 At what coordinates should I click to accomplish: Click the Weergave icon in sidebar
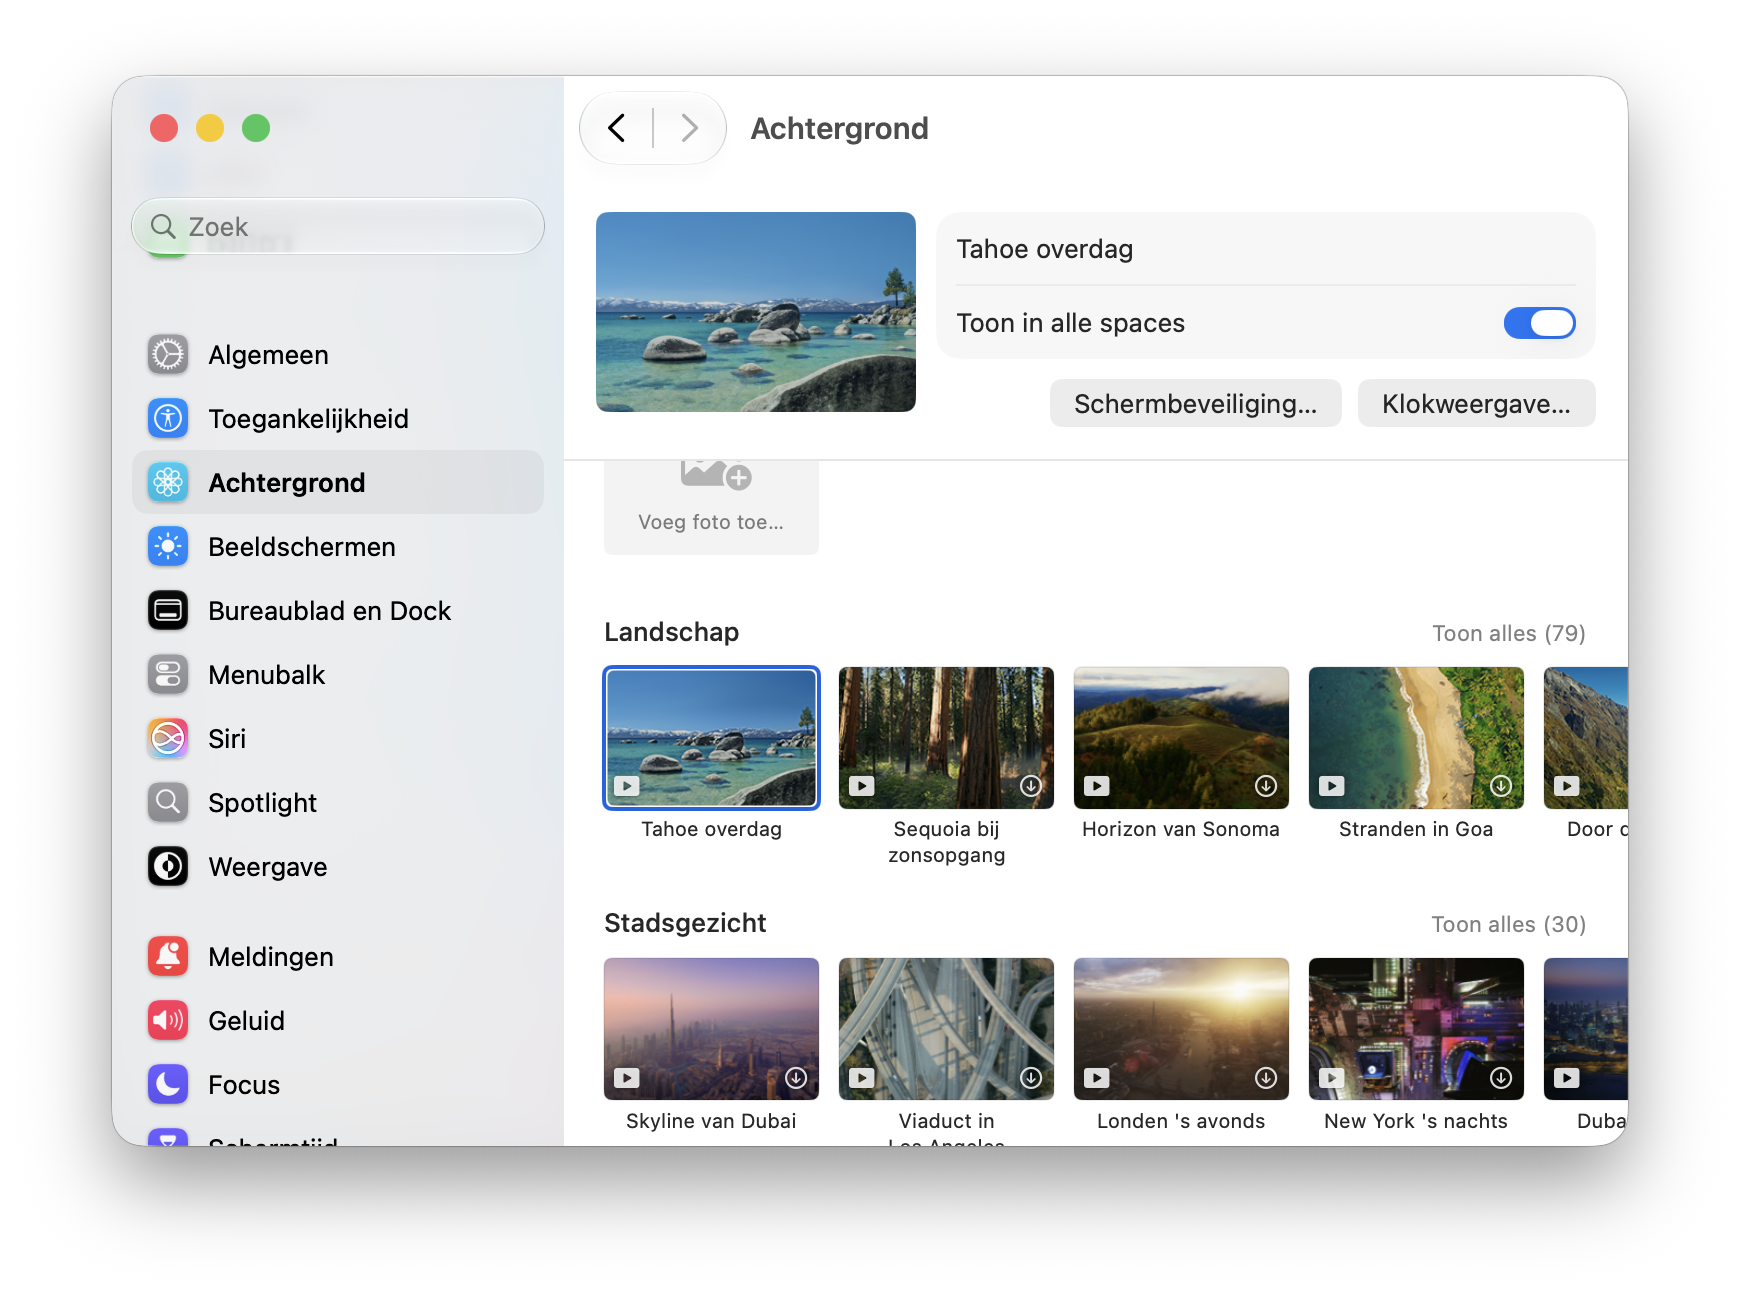pos(168,867)
